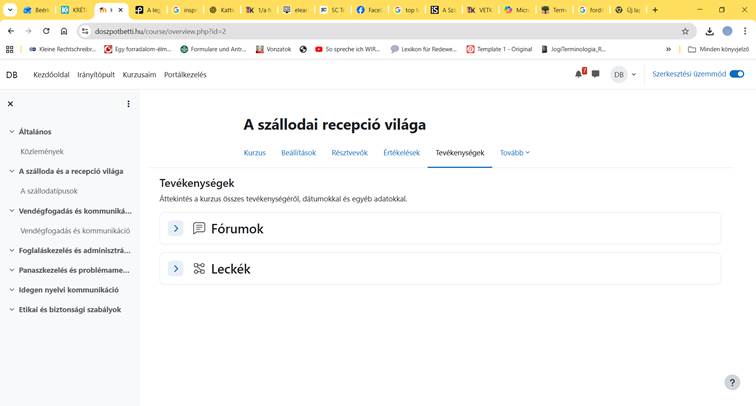756x406 pixels.
Task: Click the browser address bar URL
Action: coord(161,31)
